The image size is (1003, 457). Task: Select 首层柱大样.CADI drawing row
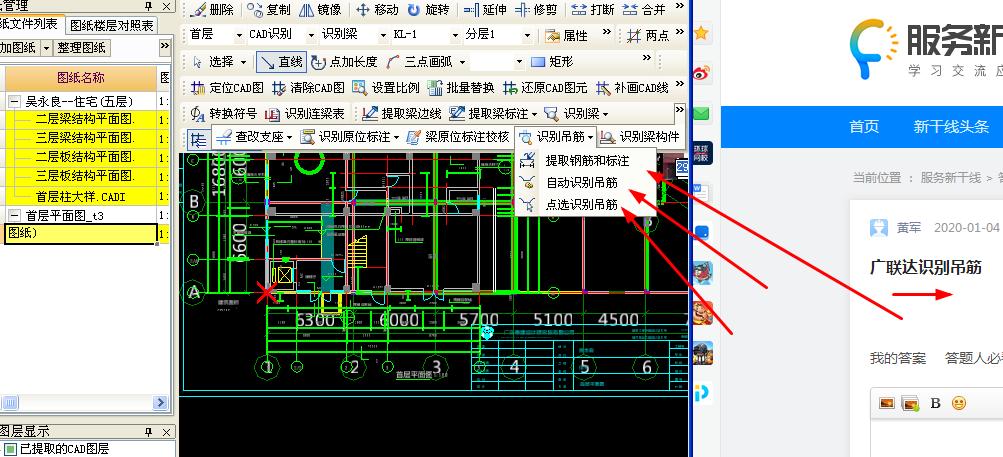(80, 196)
